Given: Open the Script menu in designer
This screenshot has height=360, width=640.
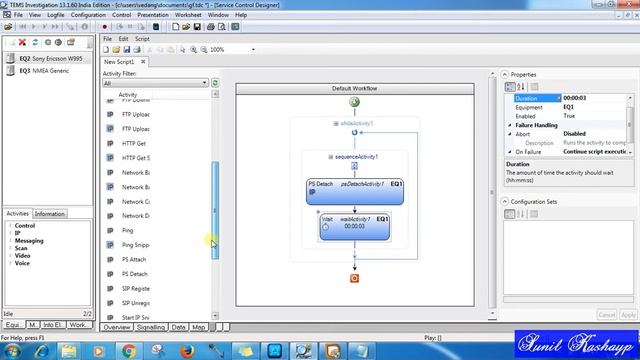Looking at the screenshot, I should click(x=142, y=39).
